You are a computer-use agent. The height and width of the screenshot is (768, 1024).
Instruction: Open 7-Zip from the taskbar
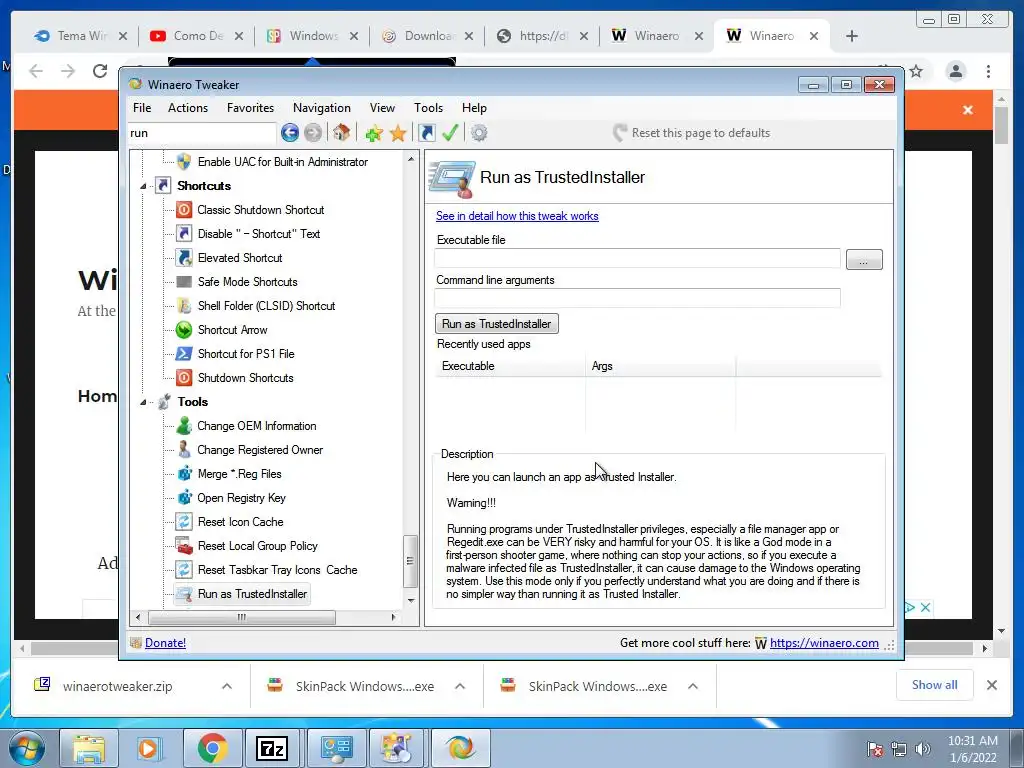click(x=272, y=748)
